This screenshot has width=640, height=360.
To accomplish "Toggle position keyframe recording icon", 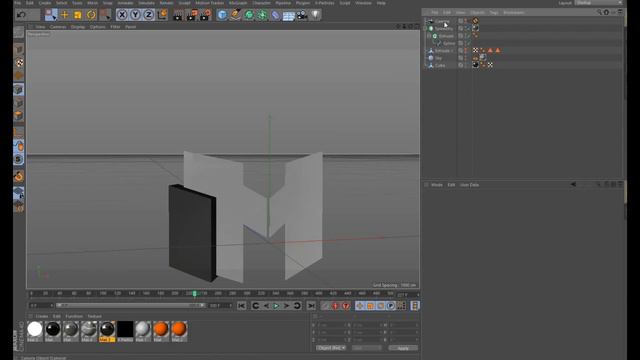I will tap(360, 306).
